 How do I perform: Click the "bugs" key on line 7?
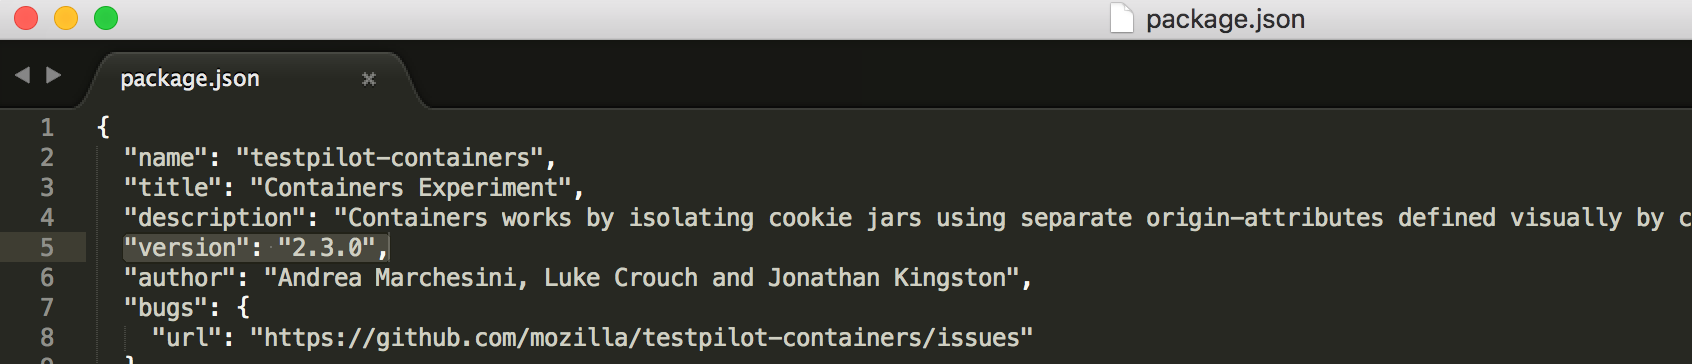166,308
